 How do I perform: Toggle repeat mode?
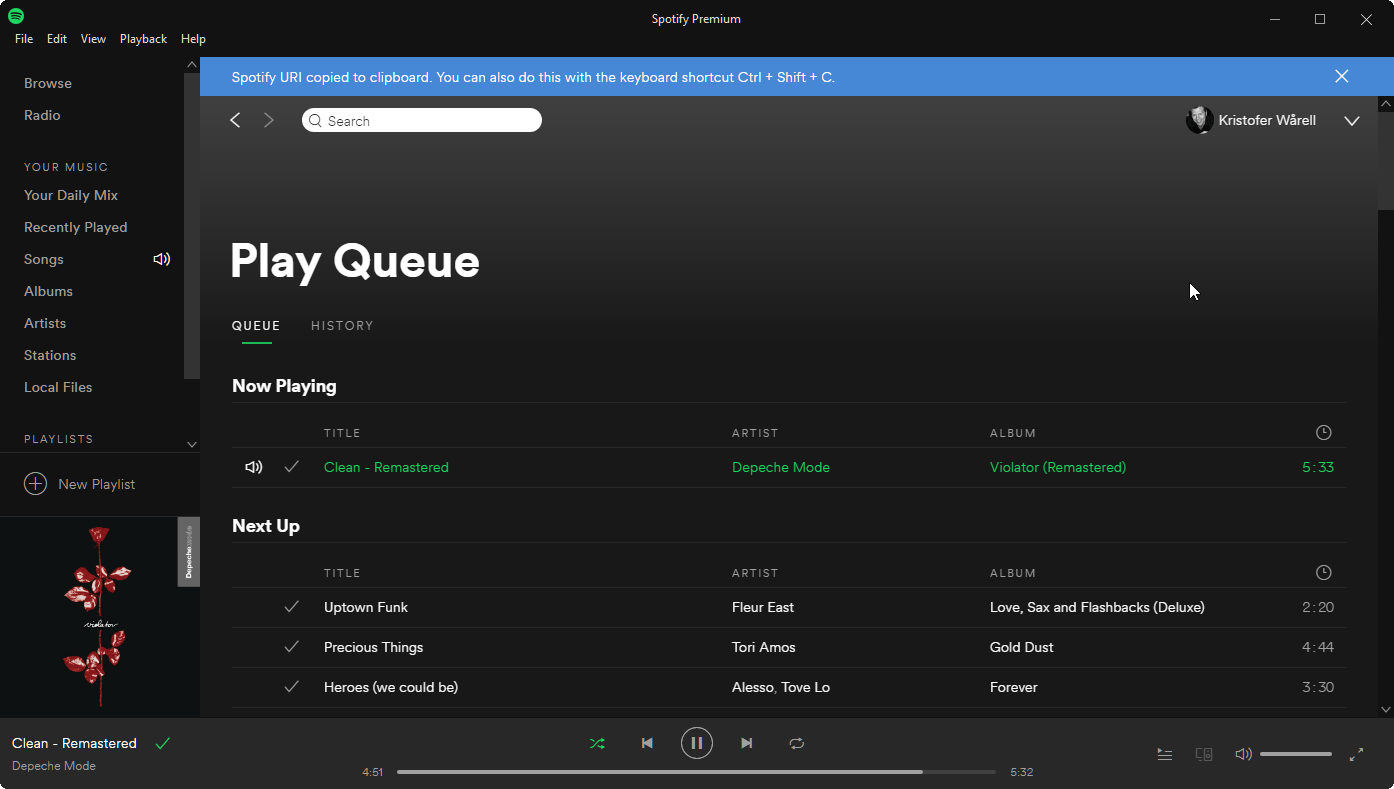coord(796,743)
